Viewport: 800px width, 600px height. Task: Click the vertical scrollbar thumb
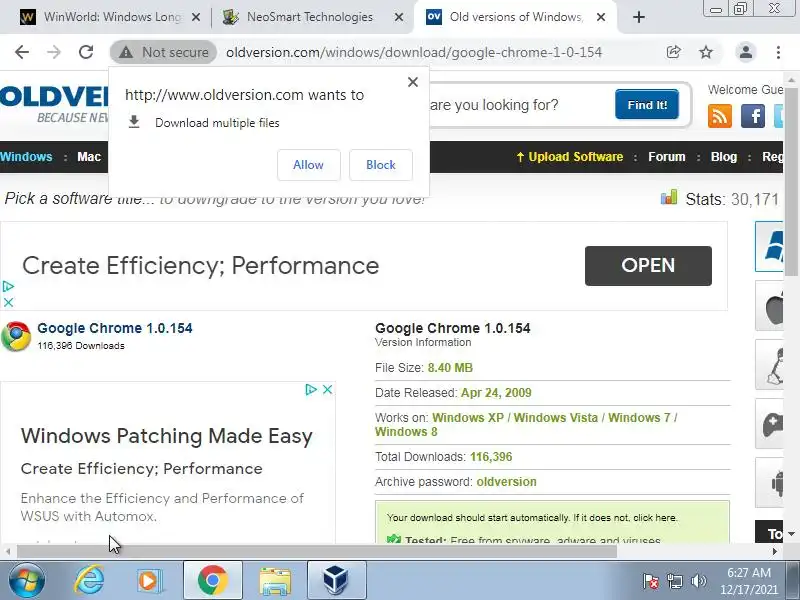(791, 181)
